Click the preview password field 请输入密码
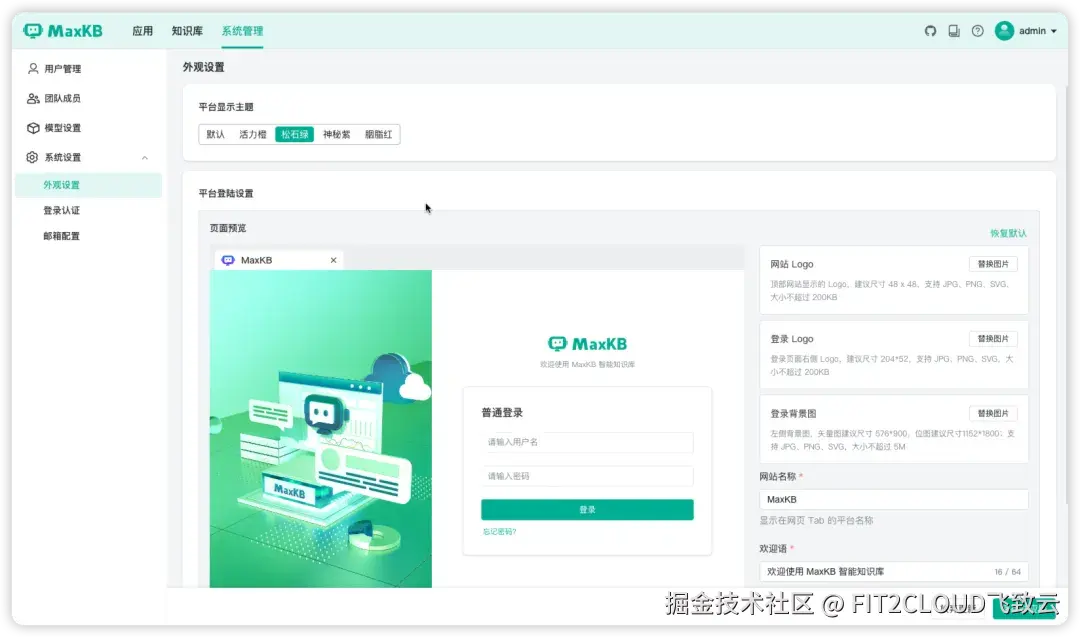Viewport: 1080px width, 637px height. pyautogui.click(x=588, y=476)
